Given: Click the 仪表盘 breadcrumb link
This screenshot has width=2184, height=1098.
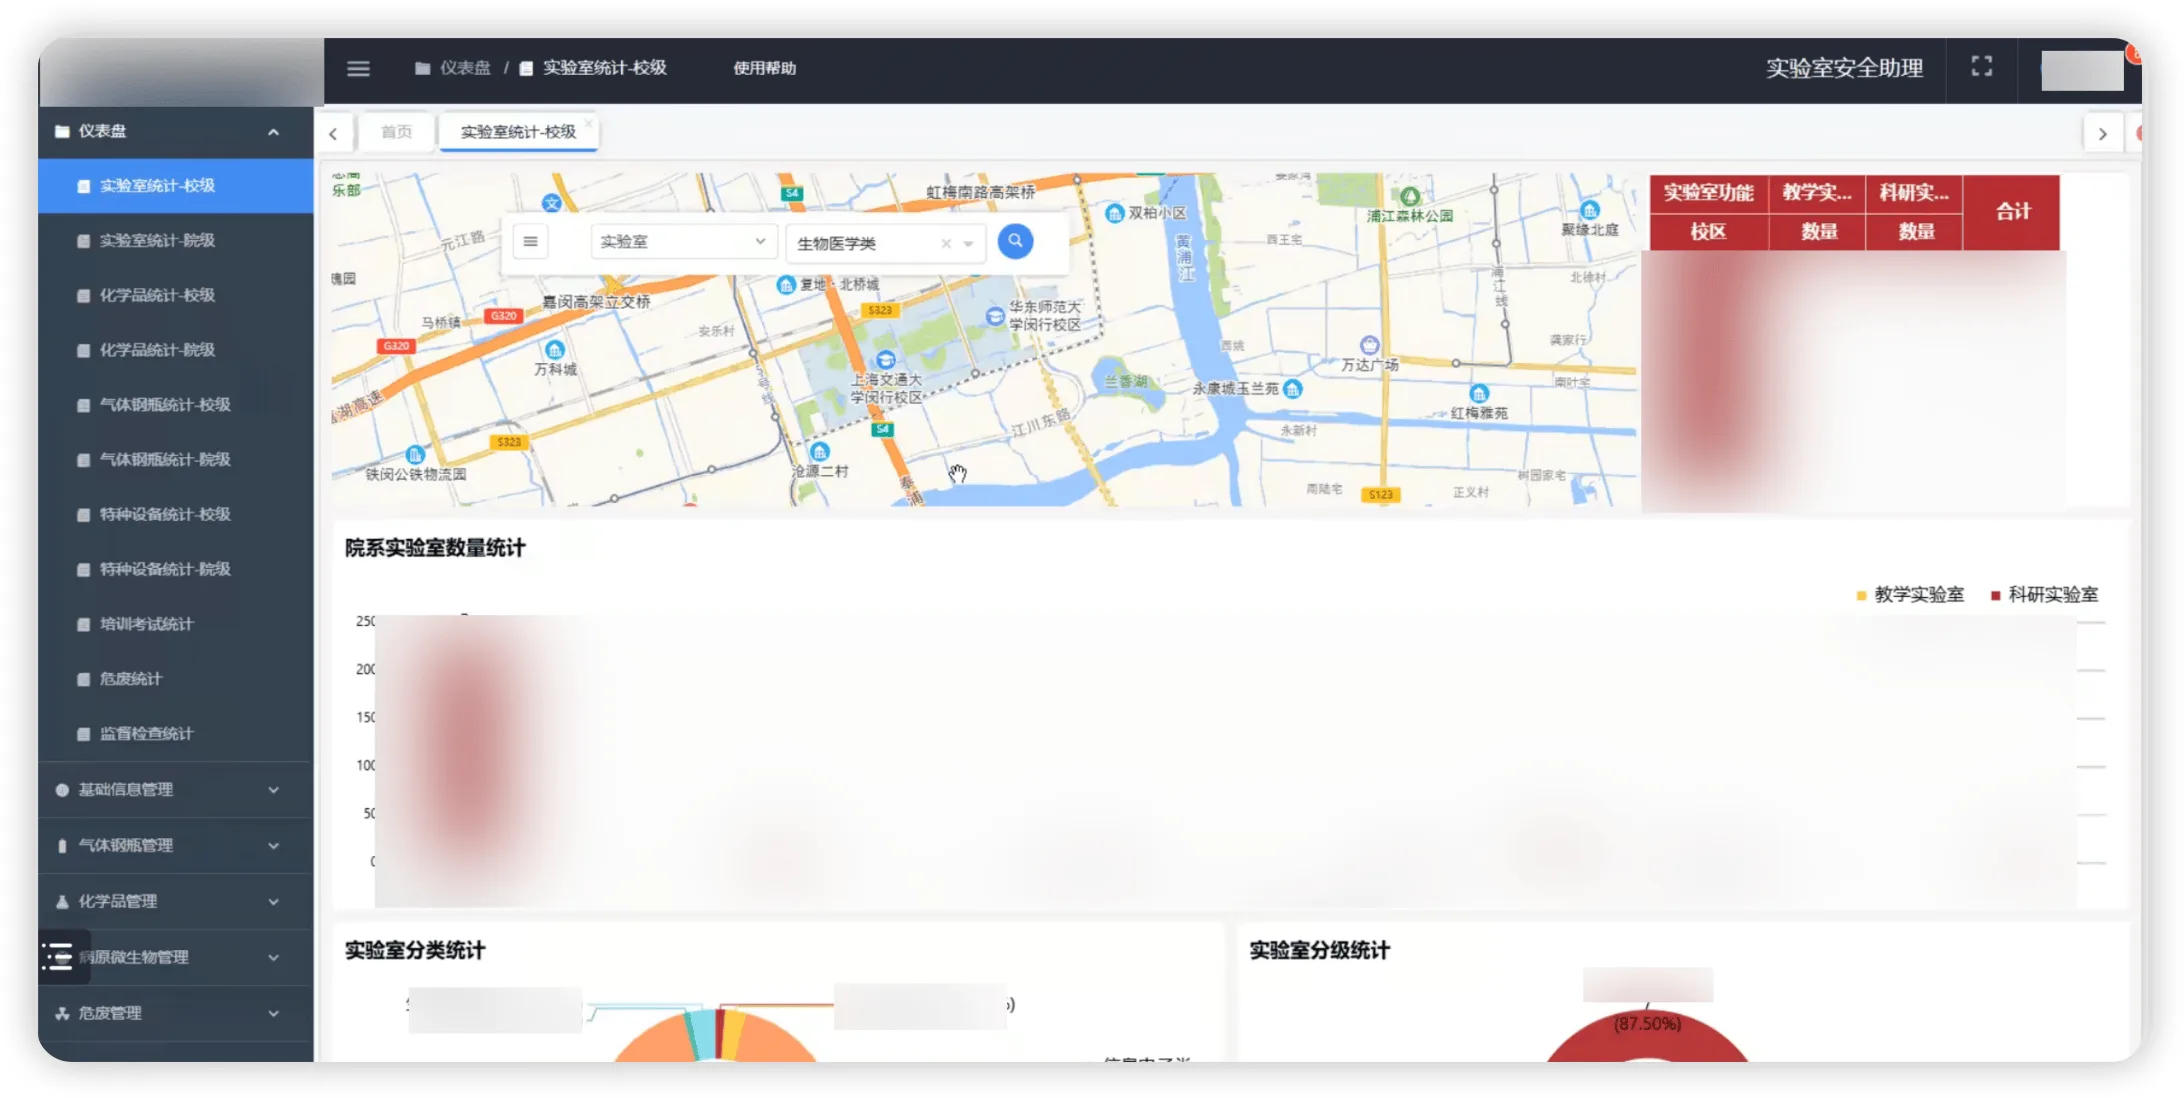Looking at the screenshot, I should 465,68.
